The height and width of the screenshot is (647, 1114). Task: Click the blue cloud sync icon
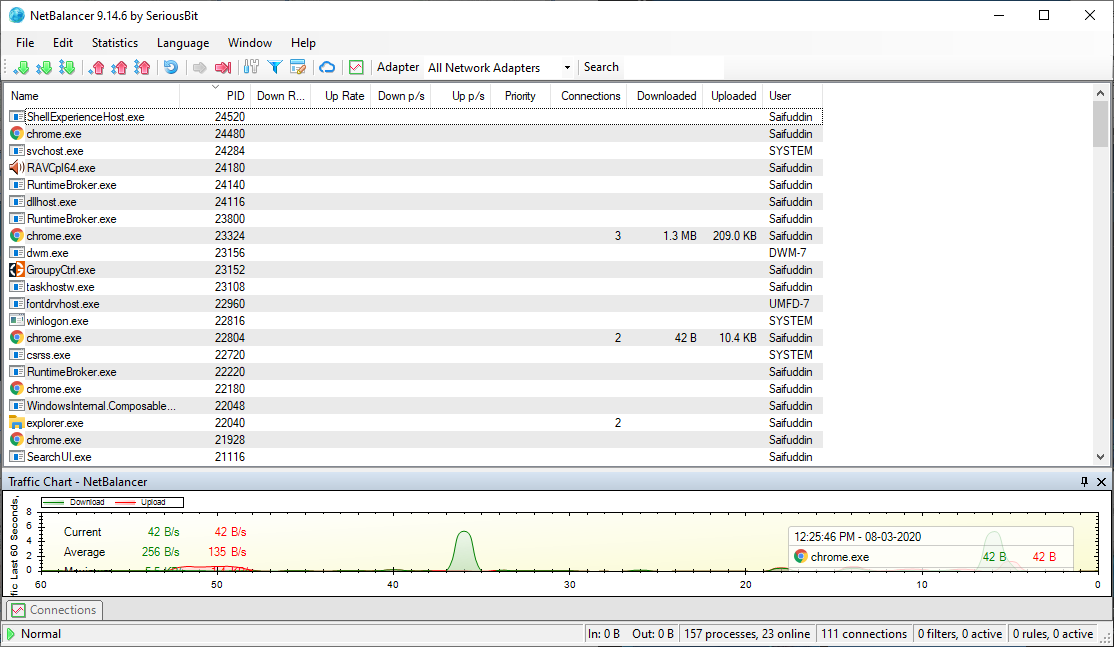pyautogui.click(x=327, y=67)
